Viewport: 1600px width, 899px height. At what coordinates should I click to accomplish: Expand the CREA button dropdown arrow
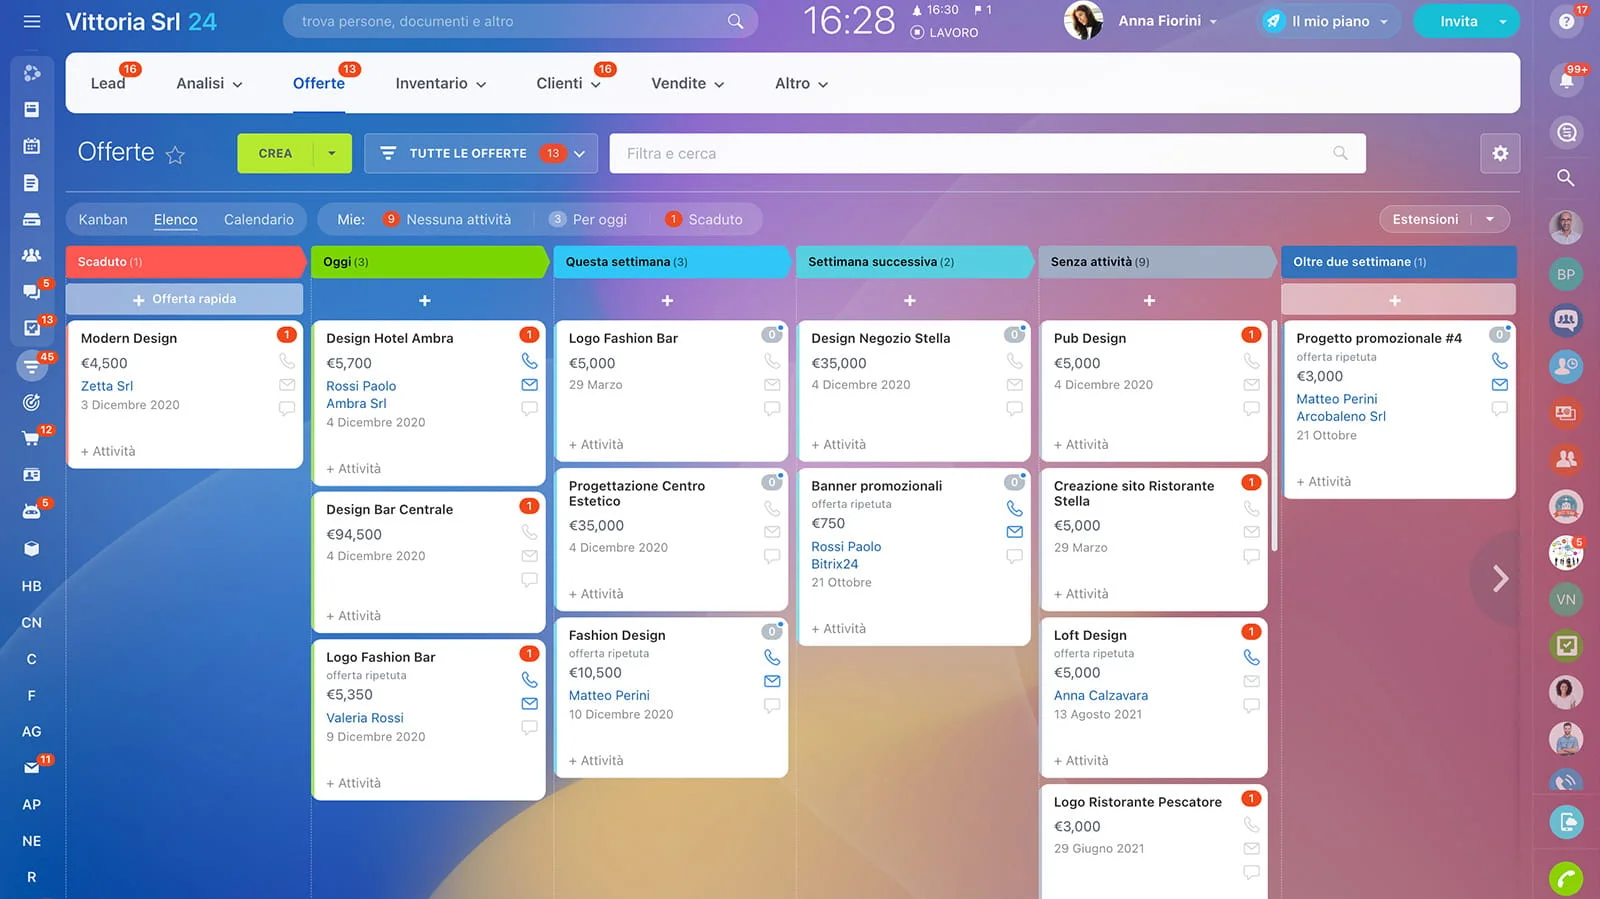pyautogui.click(x=332, y=153)
